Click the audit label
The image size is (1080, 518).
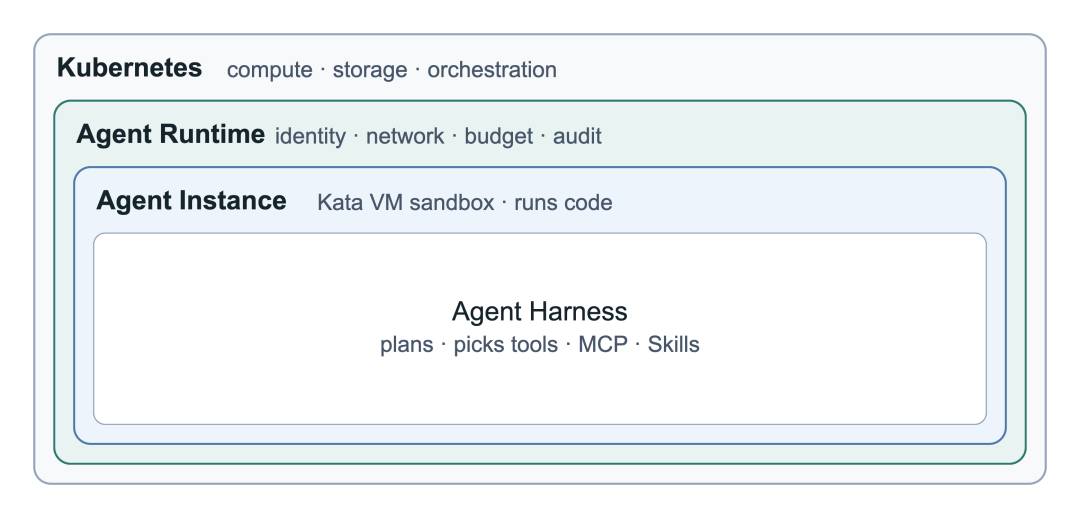pos(577,136)
